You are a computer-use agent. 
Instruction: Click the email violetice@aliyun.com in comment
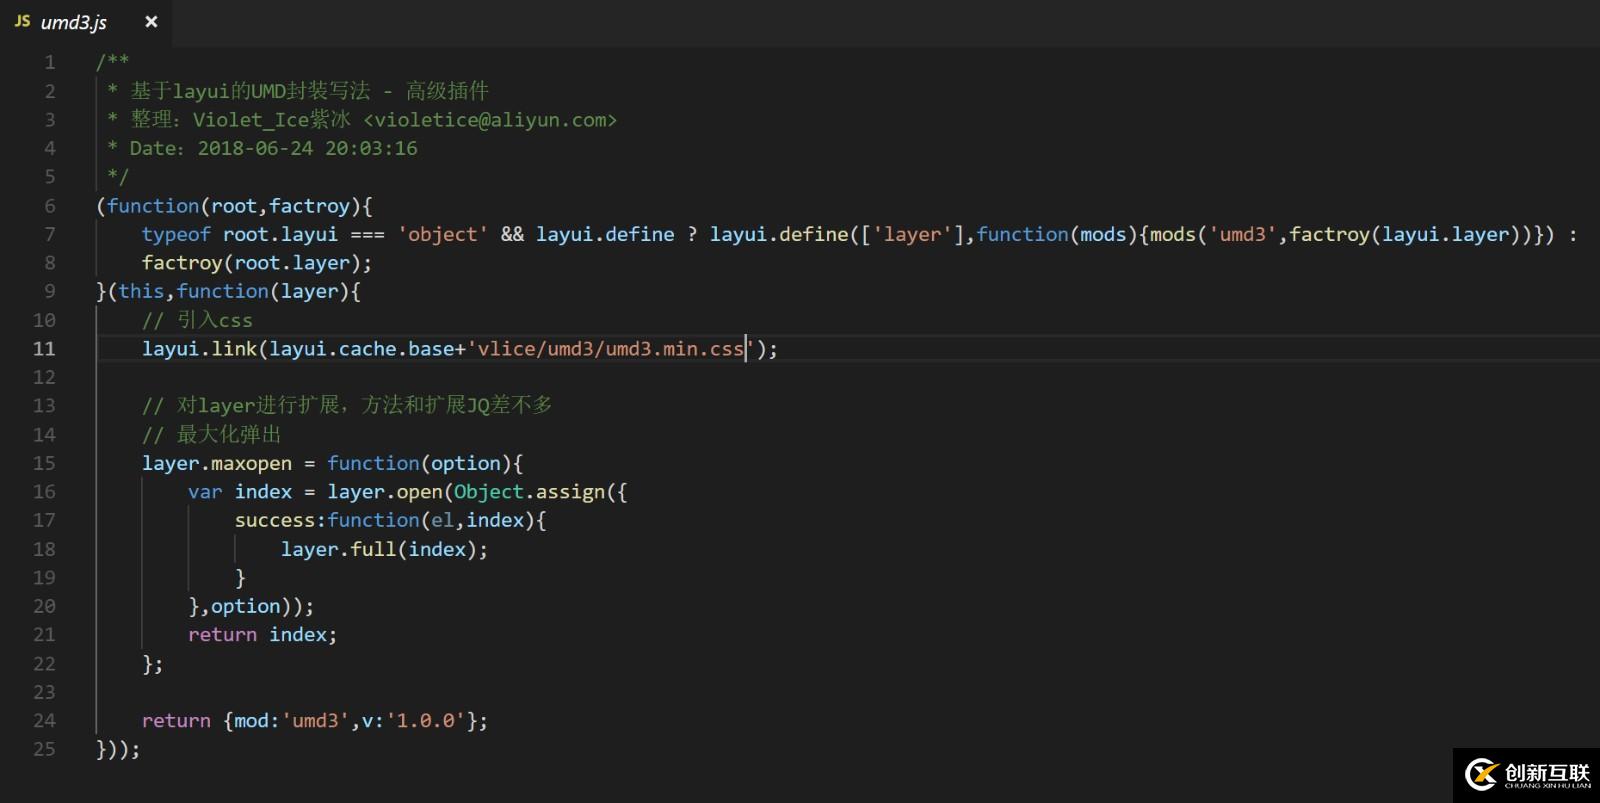click(x=490, y=120)
